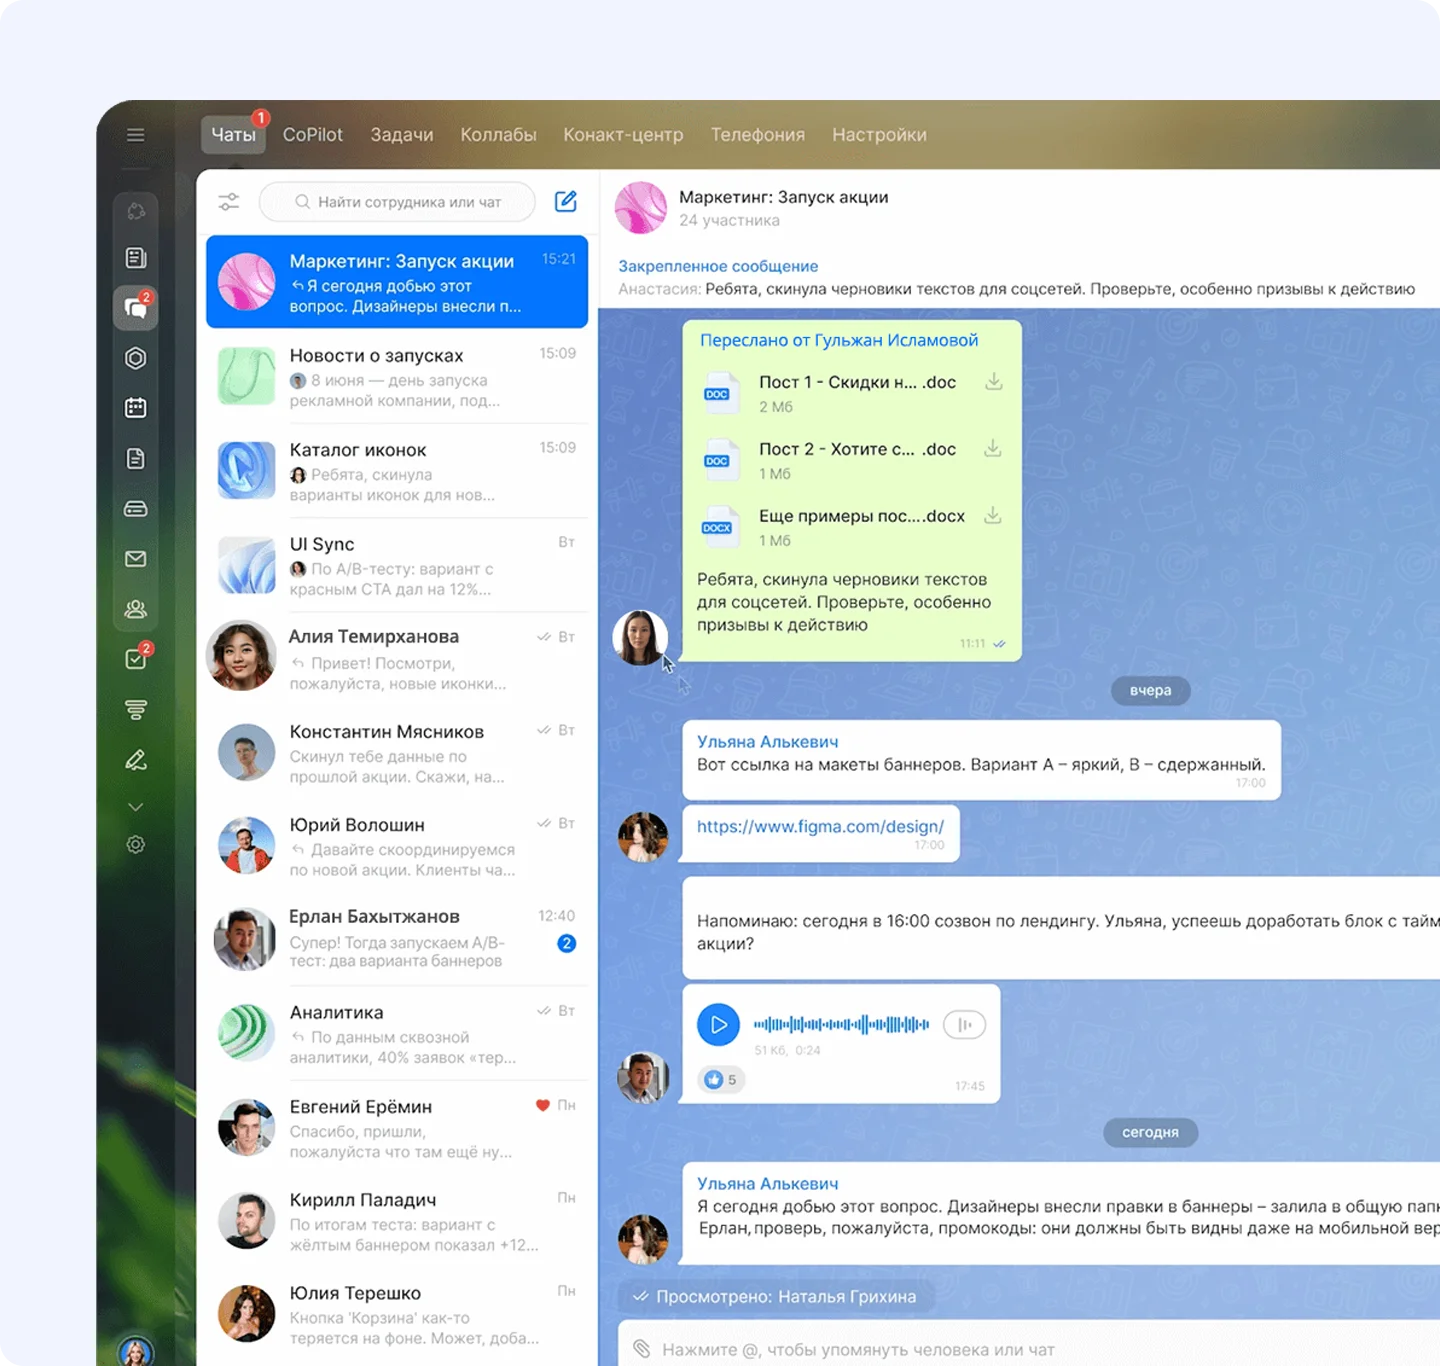This screenshot has height=1366, width=1440.
Task: Open the chats sidebar icon with badge
Action: click(x=136, y=306)
